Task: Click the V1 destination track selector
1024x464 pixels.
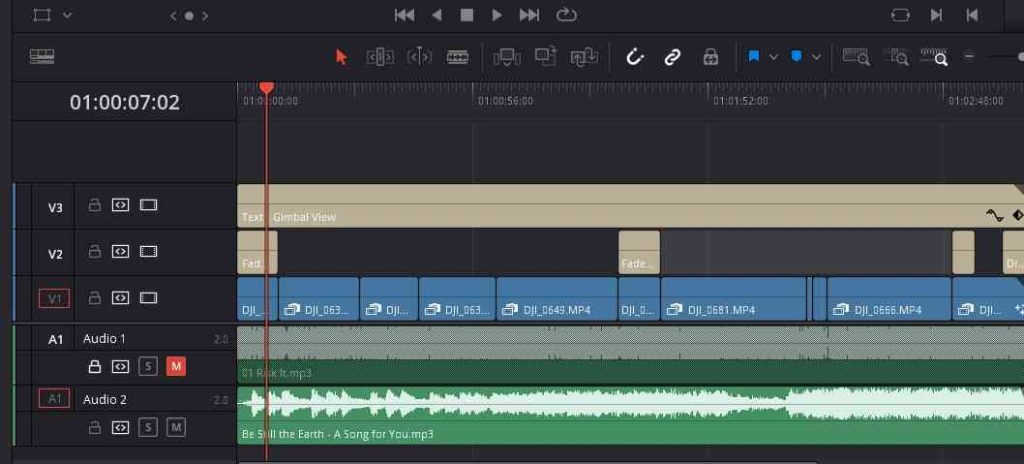Action: pyautogui.click(x=55, y=298)
